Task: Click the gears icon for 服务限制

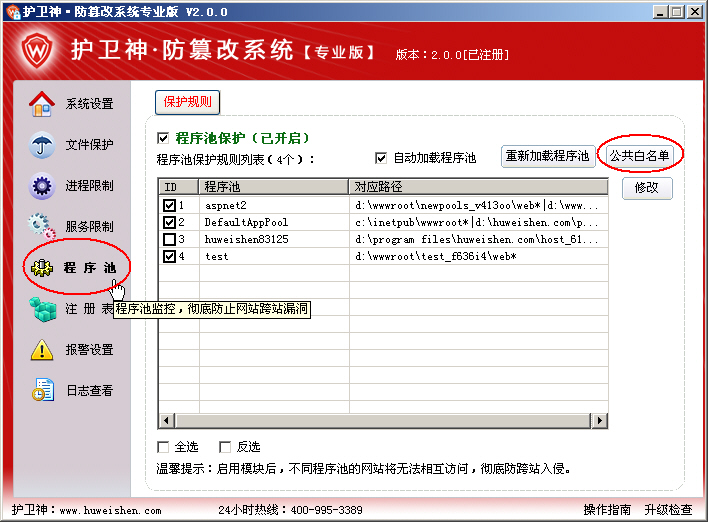Action: (x=42, y=226)
